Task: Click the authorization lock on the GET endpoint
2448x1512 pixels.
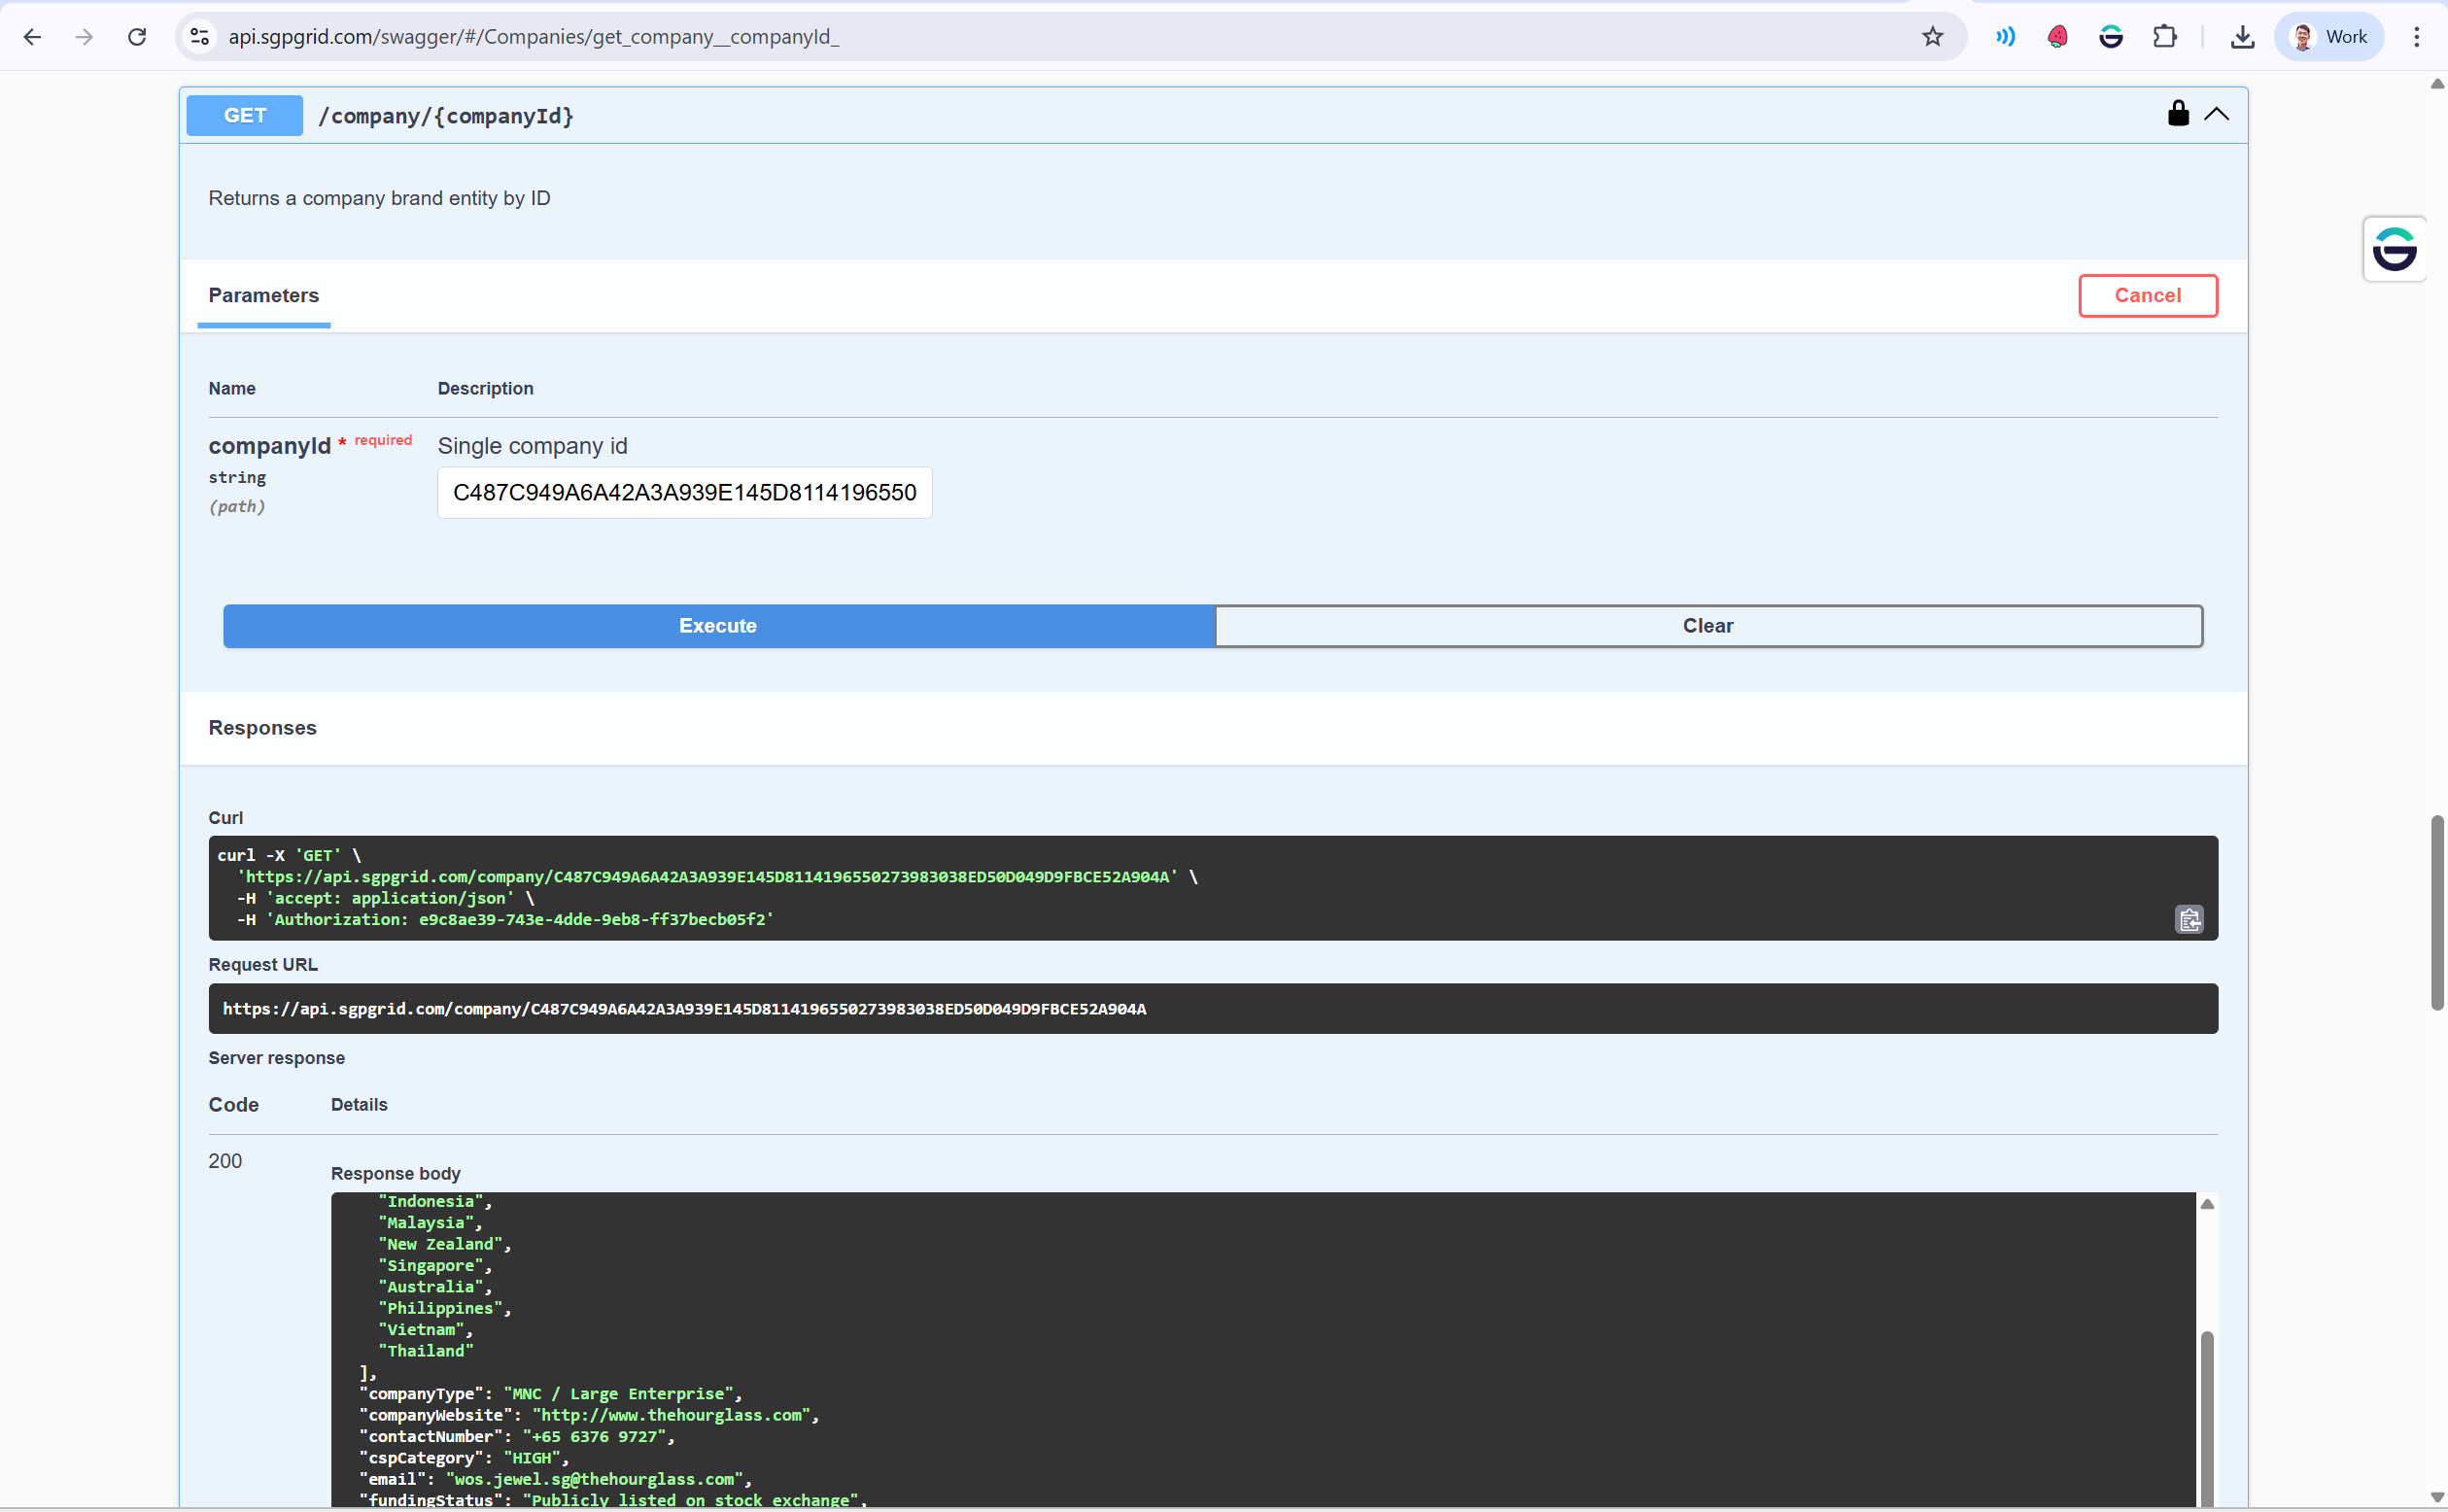Action: [2177, 114]
